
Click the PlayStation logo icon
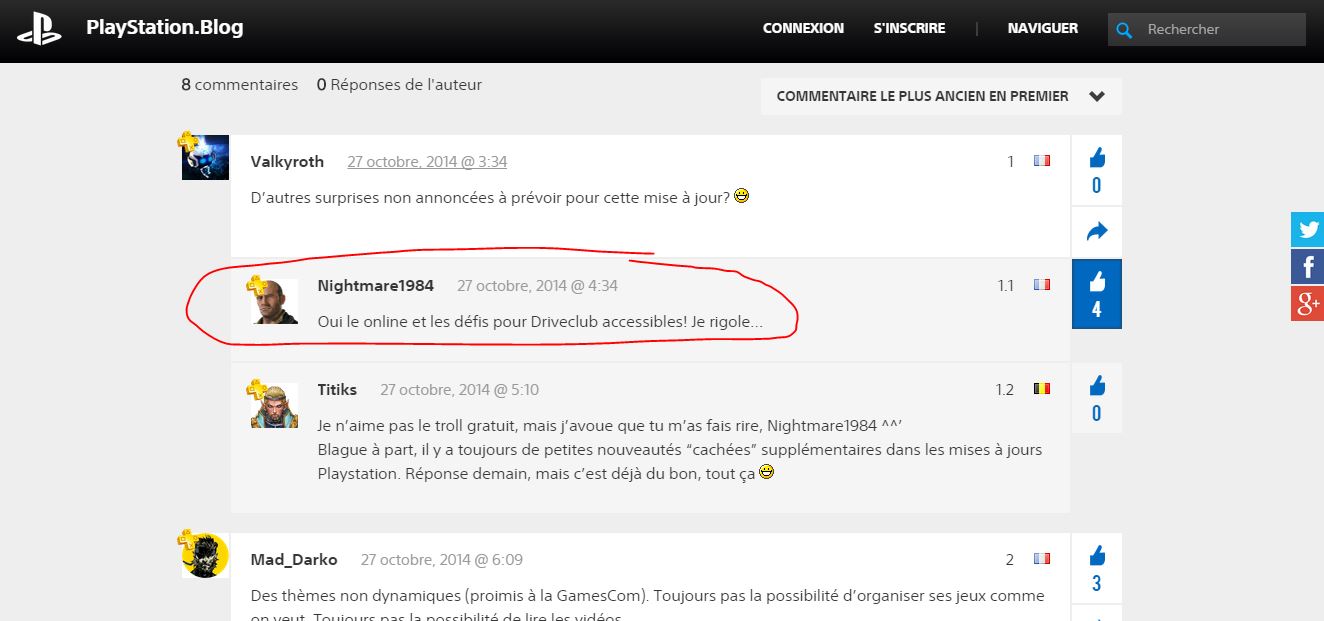tap(40, 29)
